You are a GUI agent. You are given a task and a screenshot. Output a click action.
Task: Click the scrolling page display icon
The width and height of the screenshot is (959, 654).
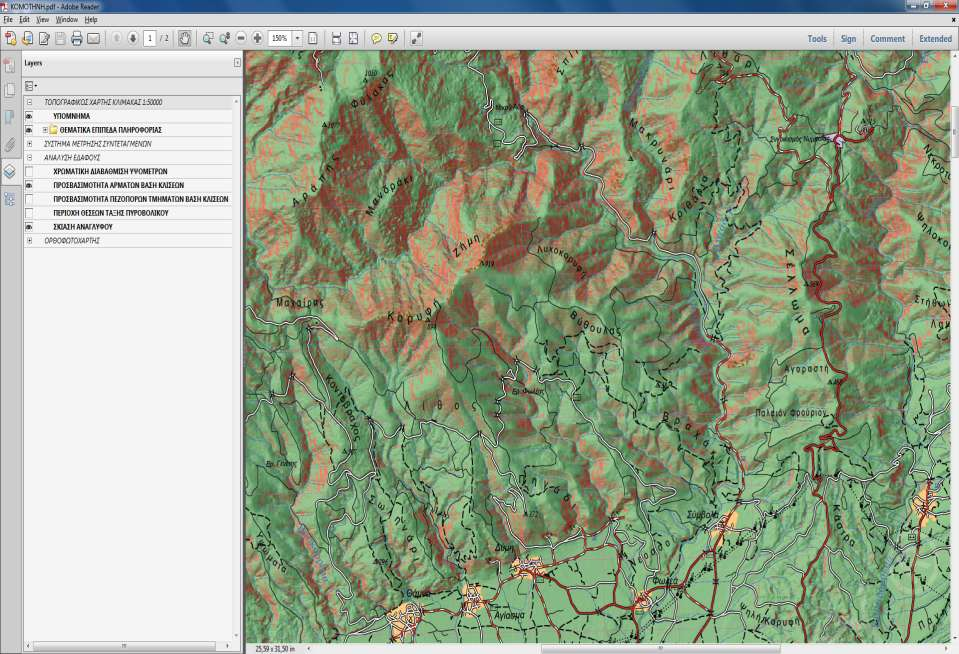[x=313, y=39]
